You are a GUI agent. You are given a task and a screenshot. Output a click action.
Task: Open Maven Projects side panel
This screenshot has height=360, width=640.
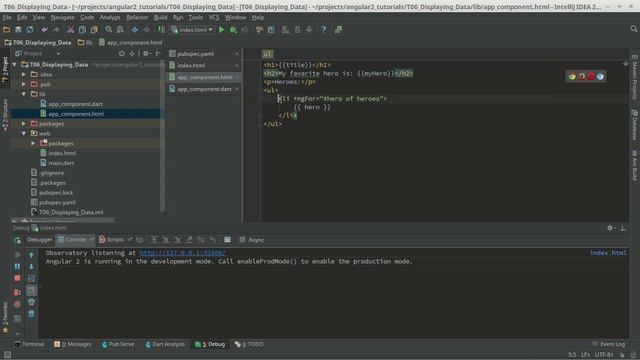pos(635,77)
